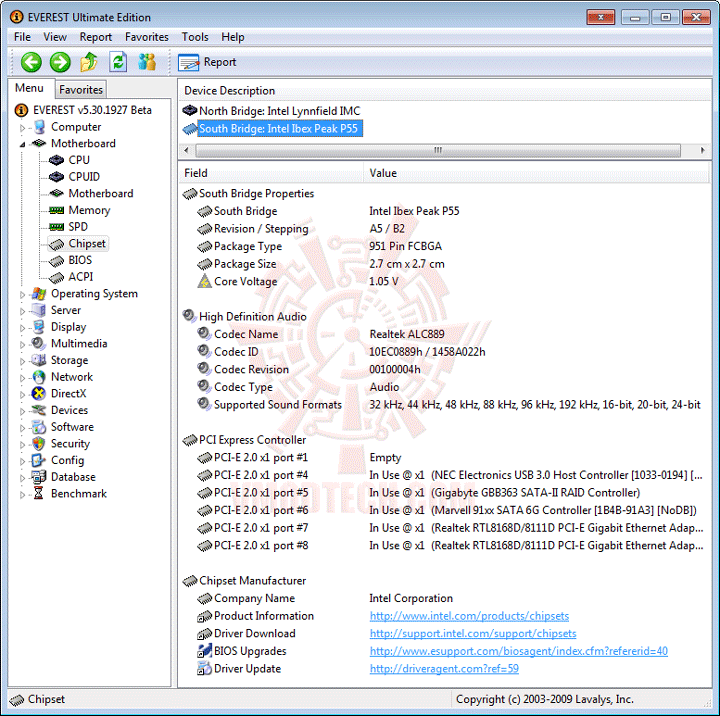The height and width of the screenshot is (716, 720).
Task: Click the Refresh toolbar icon
Action: [118, 62]
